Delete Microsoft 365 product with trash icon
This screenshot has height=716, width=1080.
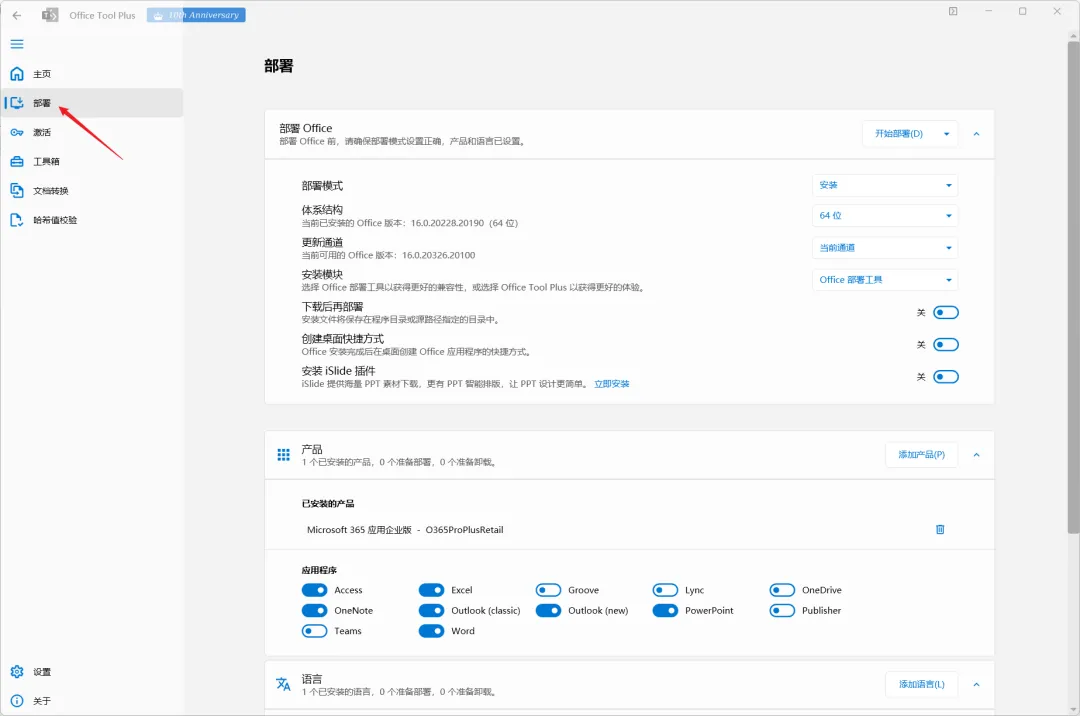(940, 529)
